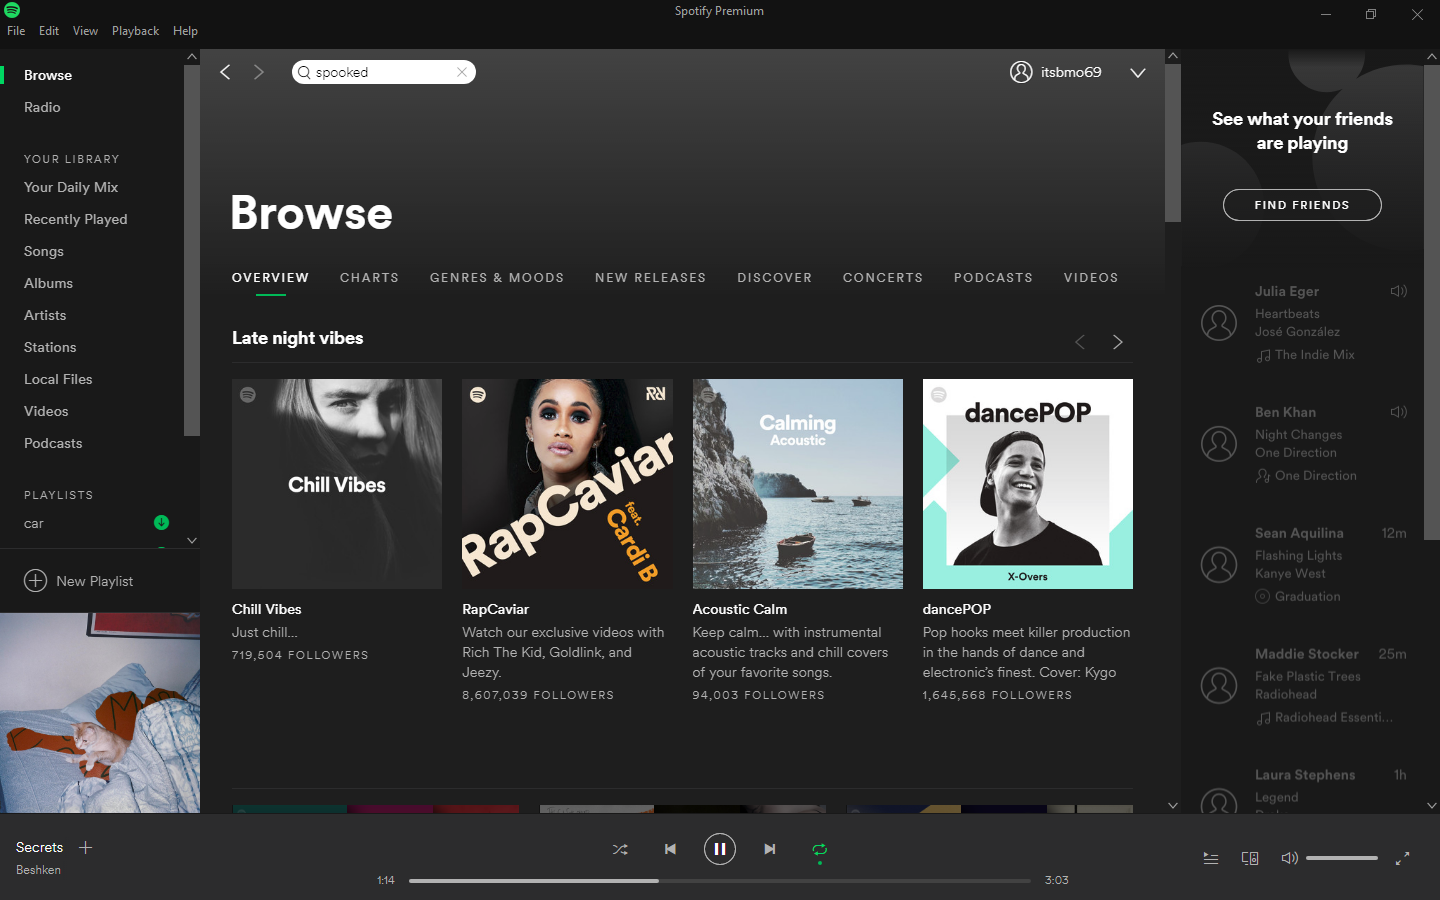The width and height of the screenshot is (1440, 900).
Task: Open The Indie Mix playlist link
Action: point(1315,355)
